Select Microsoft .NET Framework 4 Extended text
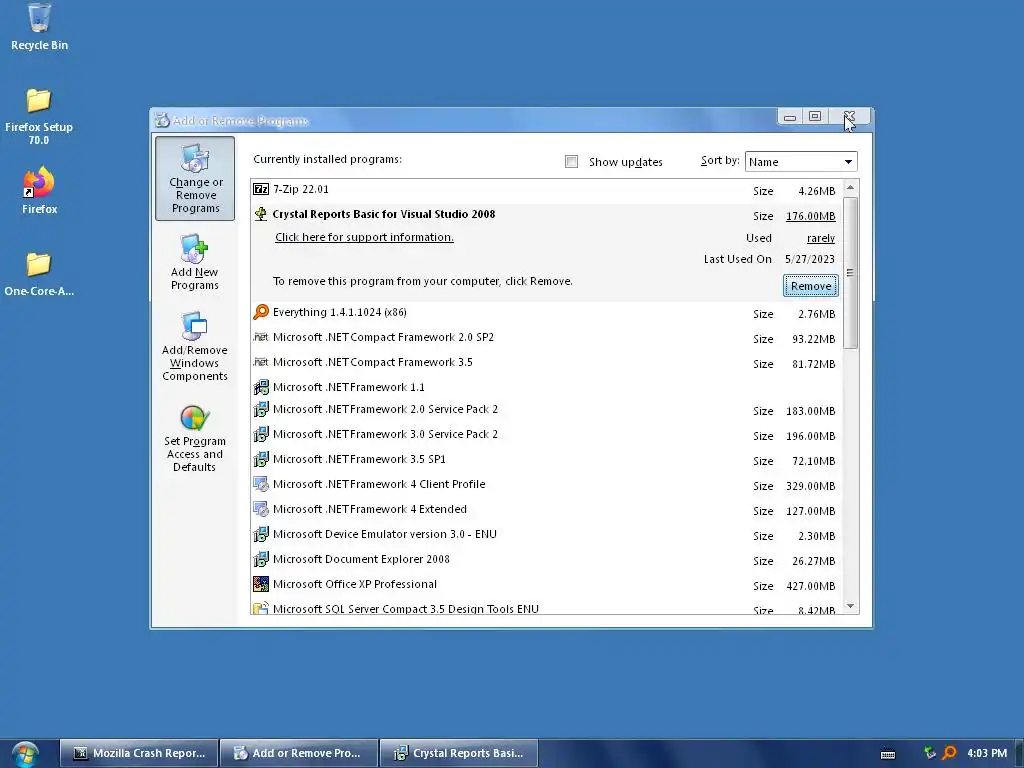 pyautogui.click(x=370, y=509)
